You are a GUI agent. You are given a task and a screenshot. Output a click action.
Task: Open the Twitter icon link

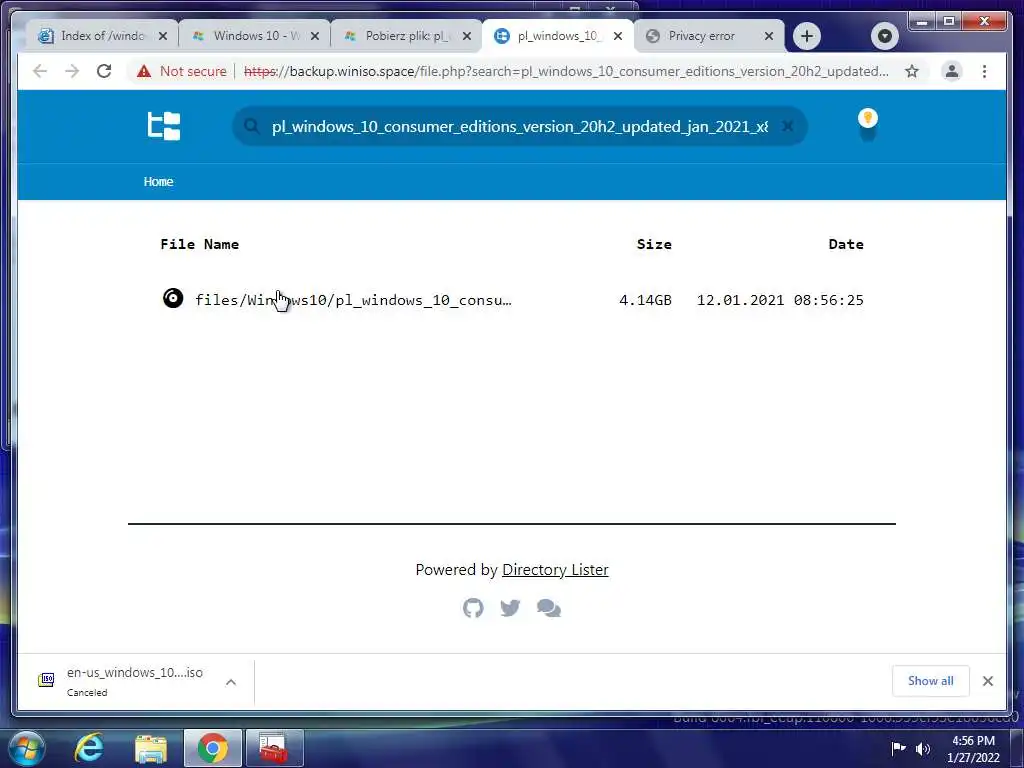click(510, 608)
